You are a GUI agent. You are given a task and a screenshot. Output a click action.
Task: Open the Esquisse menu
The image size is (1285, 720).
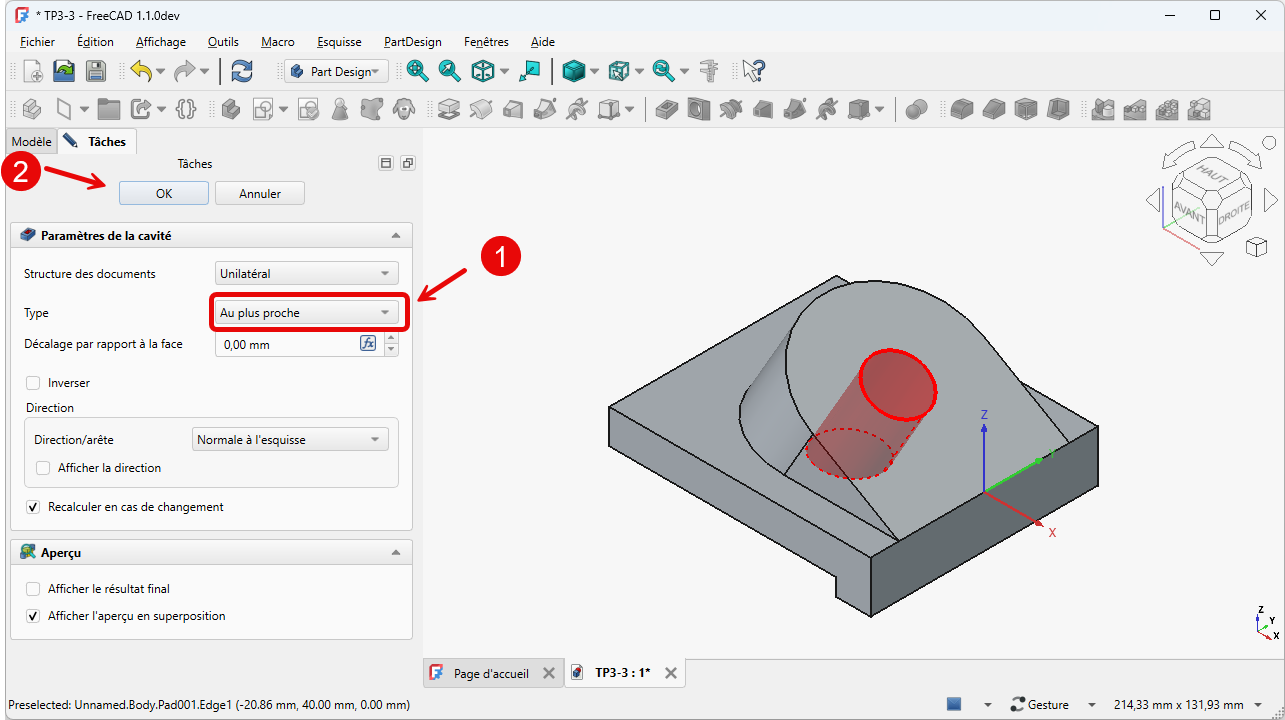click(339, 42)
